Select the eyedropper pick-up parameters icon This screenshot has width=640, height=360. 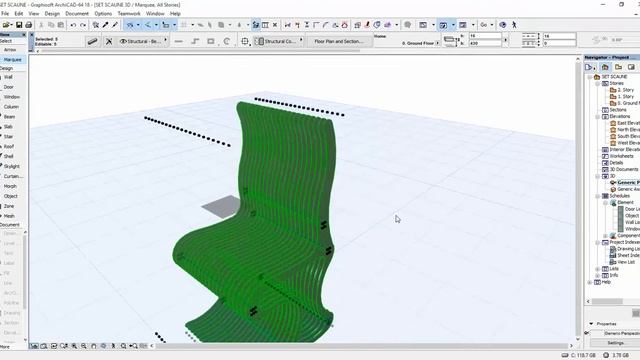point(106,25)
